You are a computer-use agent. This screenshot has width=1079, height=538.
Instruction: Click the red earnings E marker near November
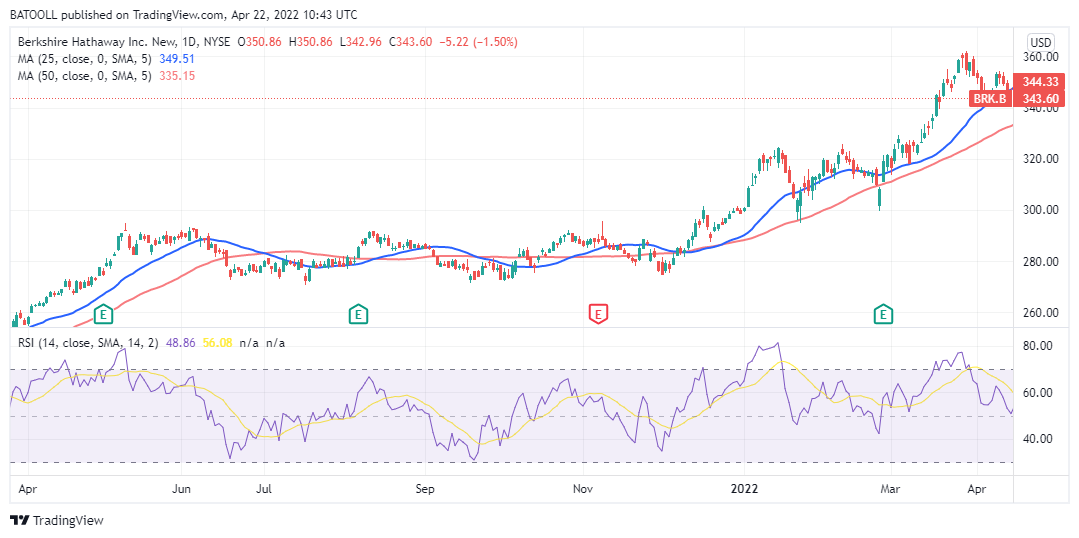pyautogui.click(x=599, y=314)
